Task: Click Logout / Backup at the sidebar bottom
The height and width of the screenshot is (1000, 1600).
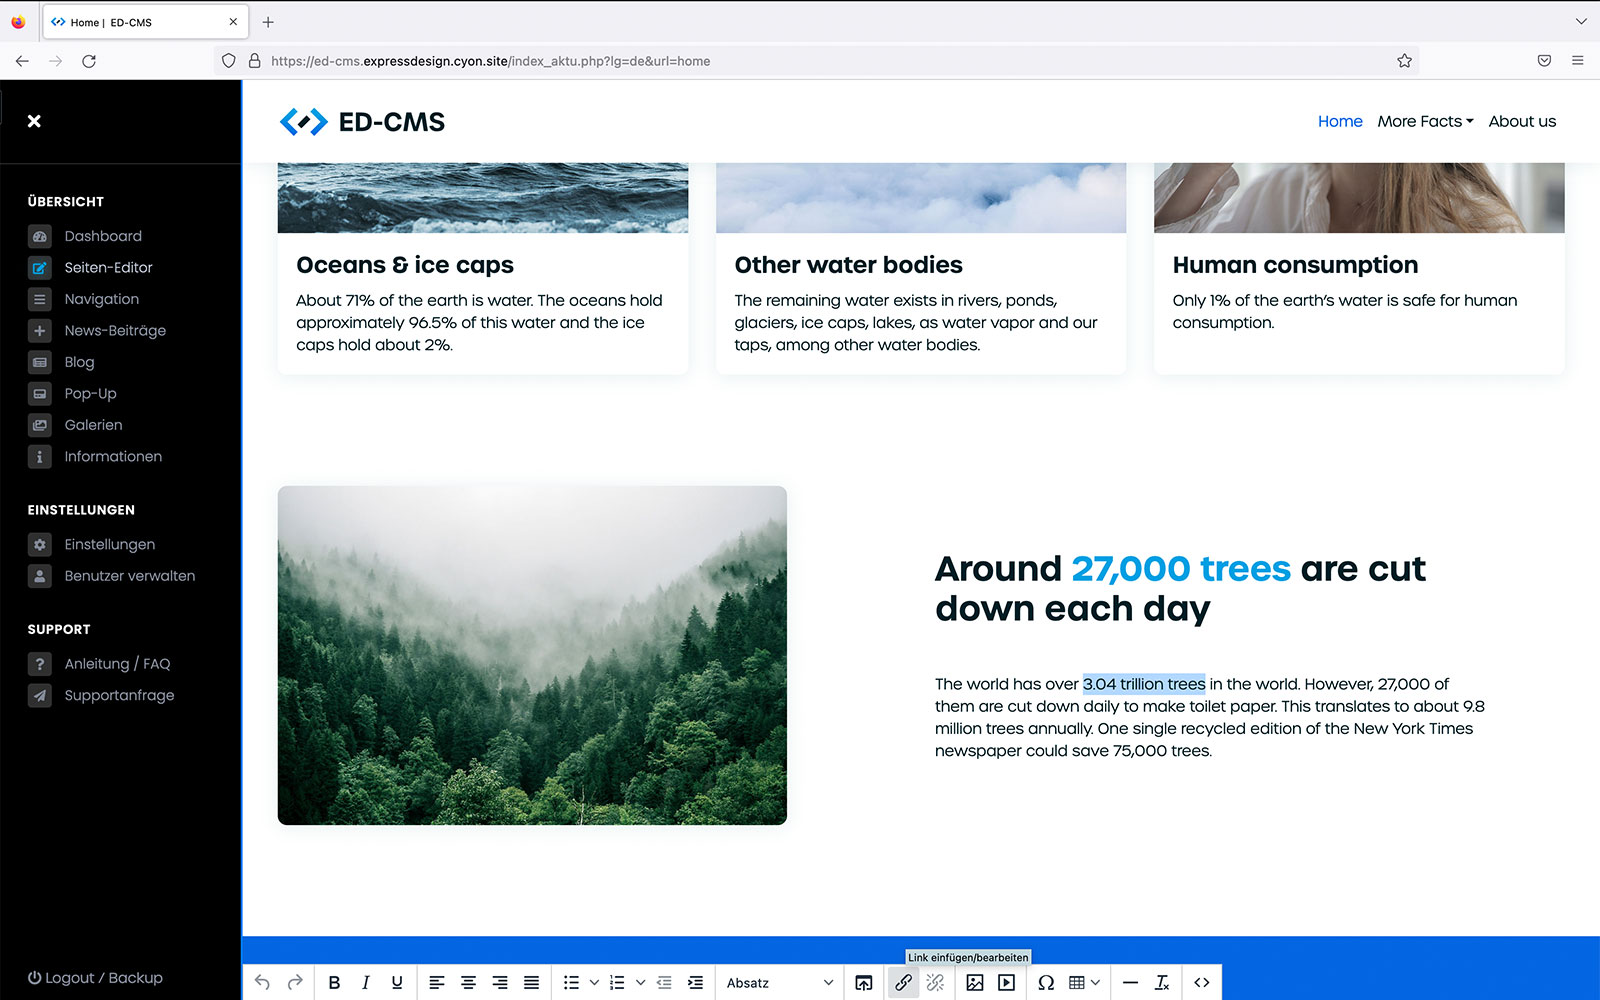Action: (95, 978)
